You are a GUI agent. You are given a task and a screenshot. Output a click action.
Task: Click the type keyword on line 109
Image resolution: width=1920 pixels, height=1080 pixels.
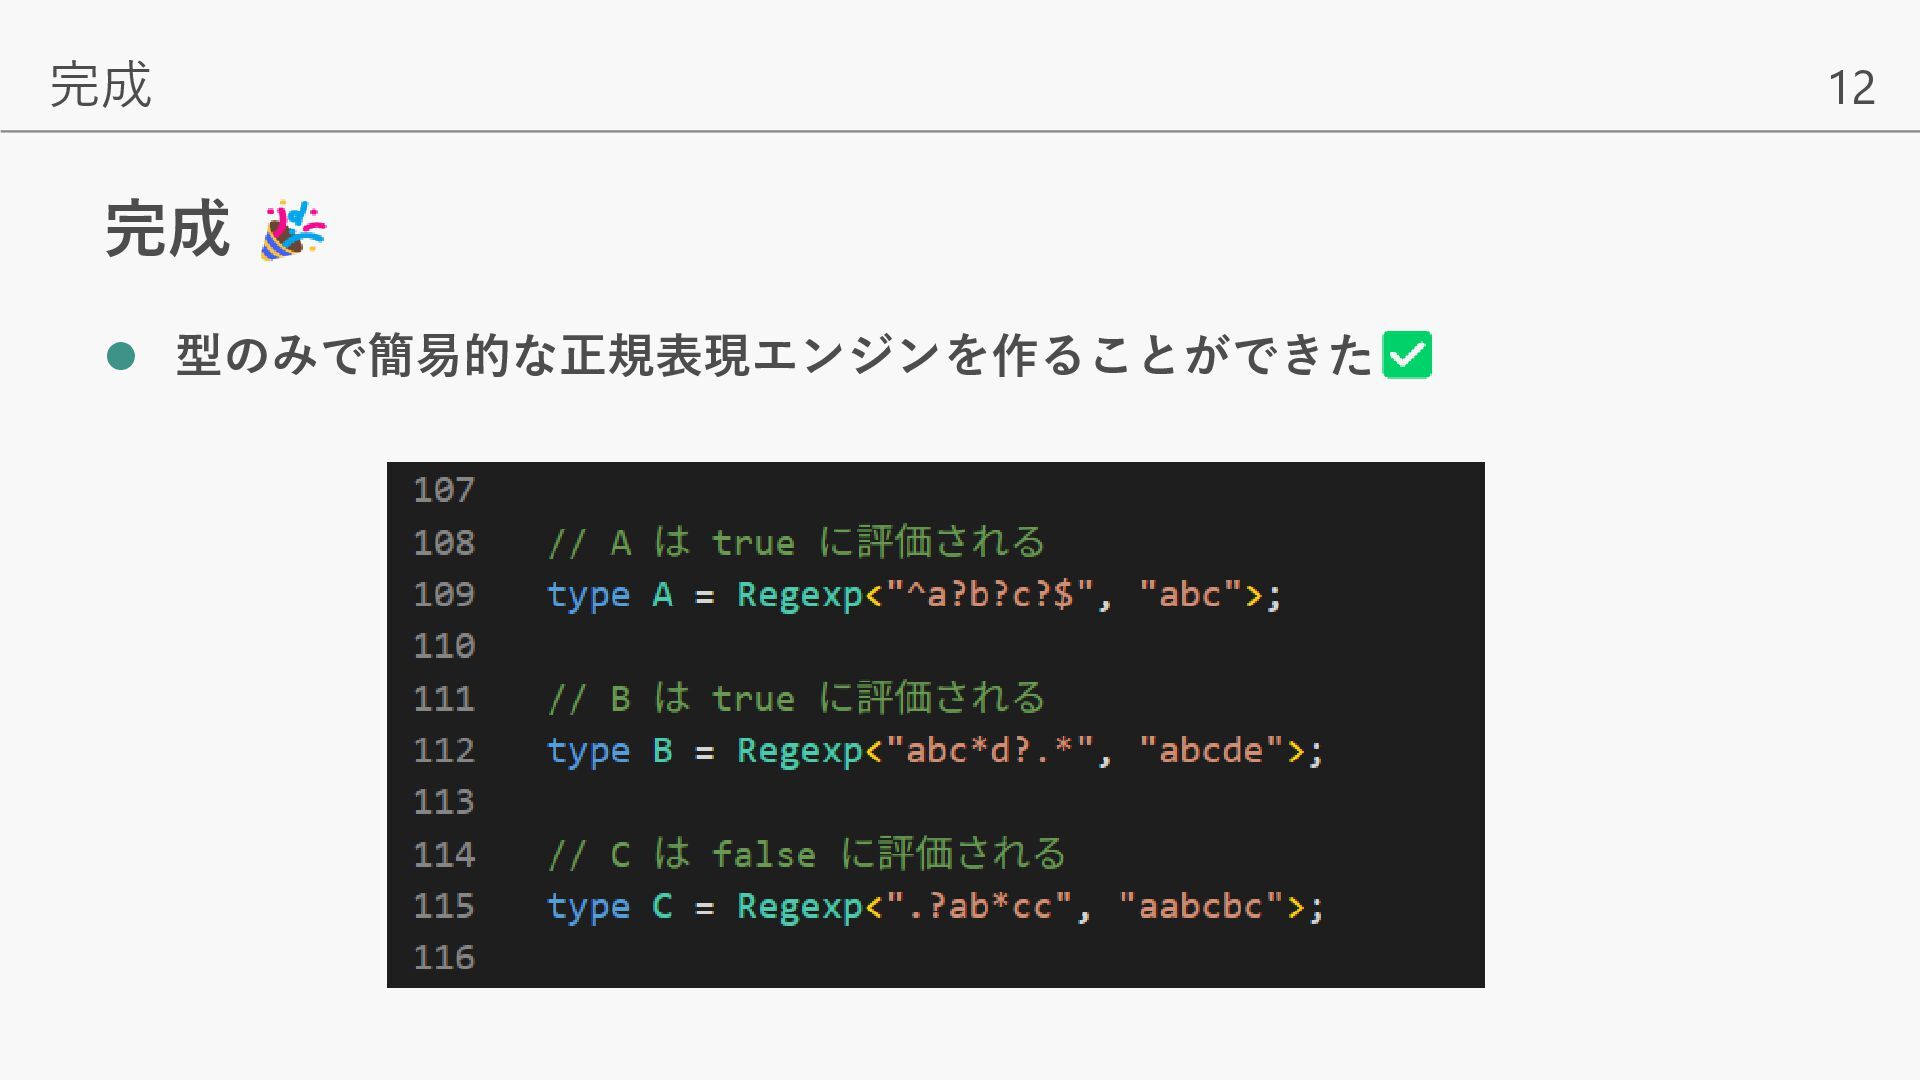pyautogui.click(x=588, y=595)
